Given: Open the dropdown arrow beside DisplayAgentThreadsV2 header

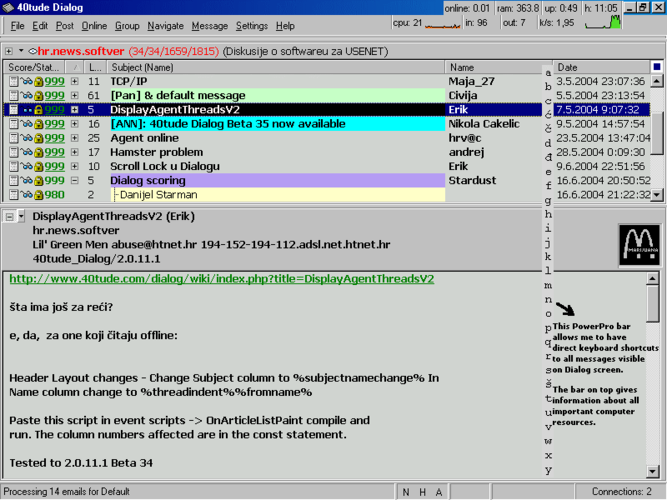Looking at the screenshot, I should (21, 217).
